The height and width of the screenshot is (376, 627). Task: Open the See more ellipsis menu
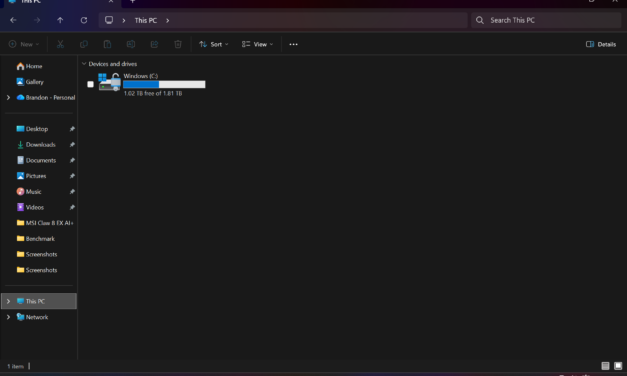(x=294, y=44)
